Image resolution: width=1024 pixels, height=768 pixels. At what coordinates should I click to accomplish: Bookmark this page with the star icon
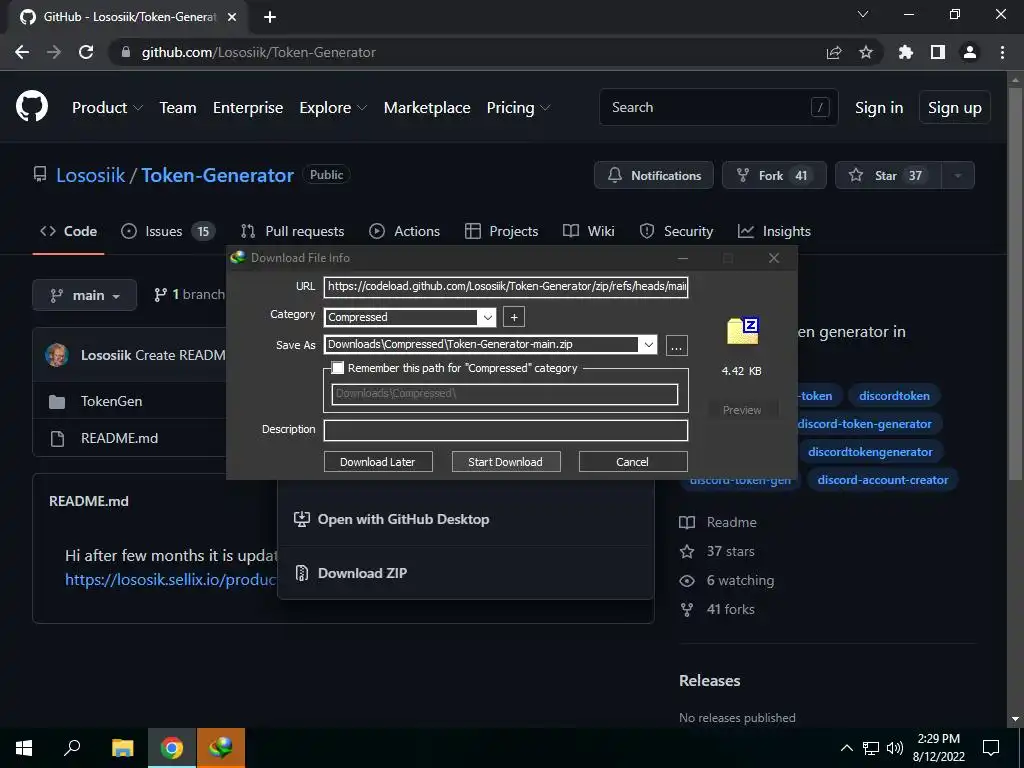(x=866, y=52)
